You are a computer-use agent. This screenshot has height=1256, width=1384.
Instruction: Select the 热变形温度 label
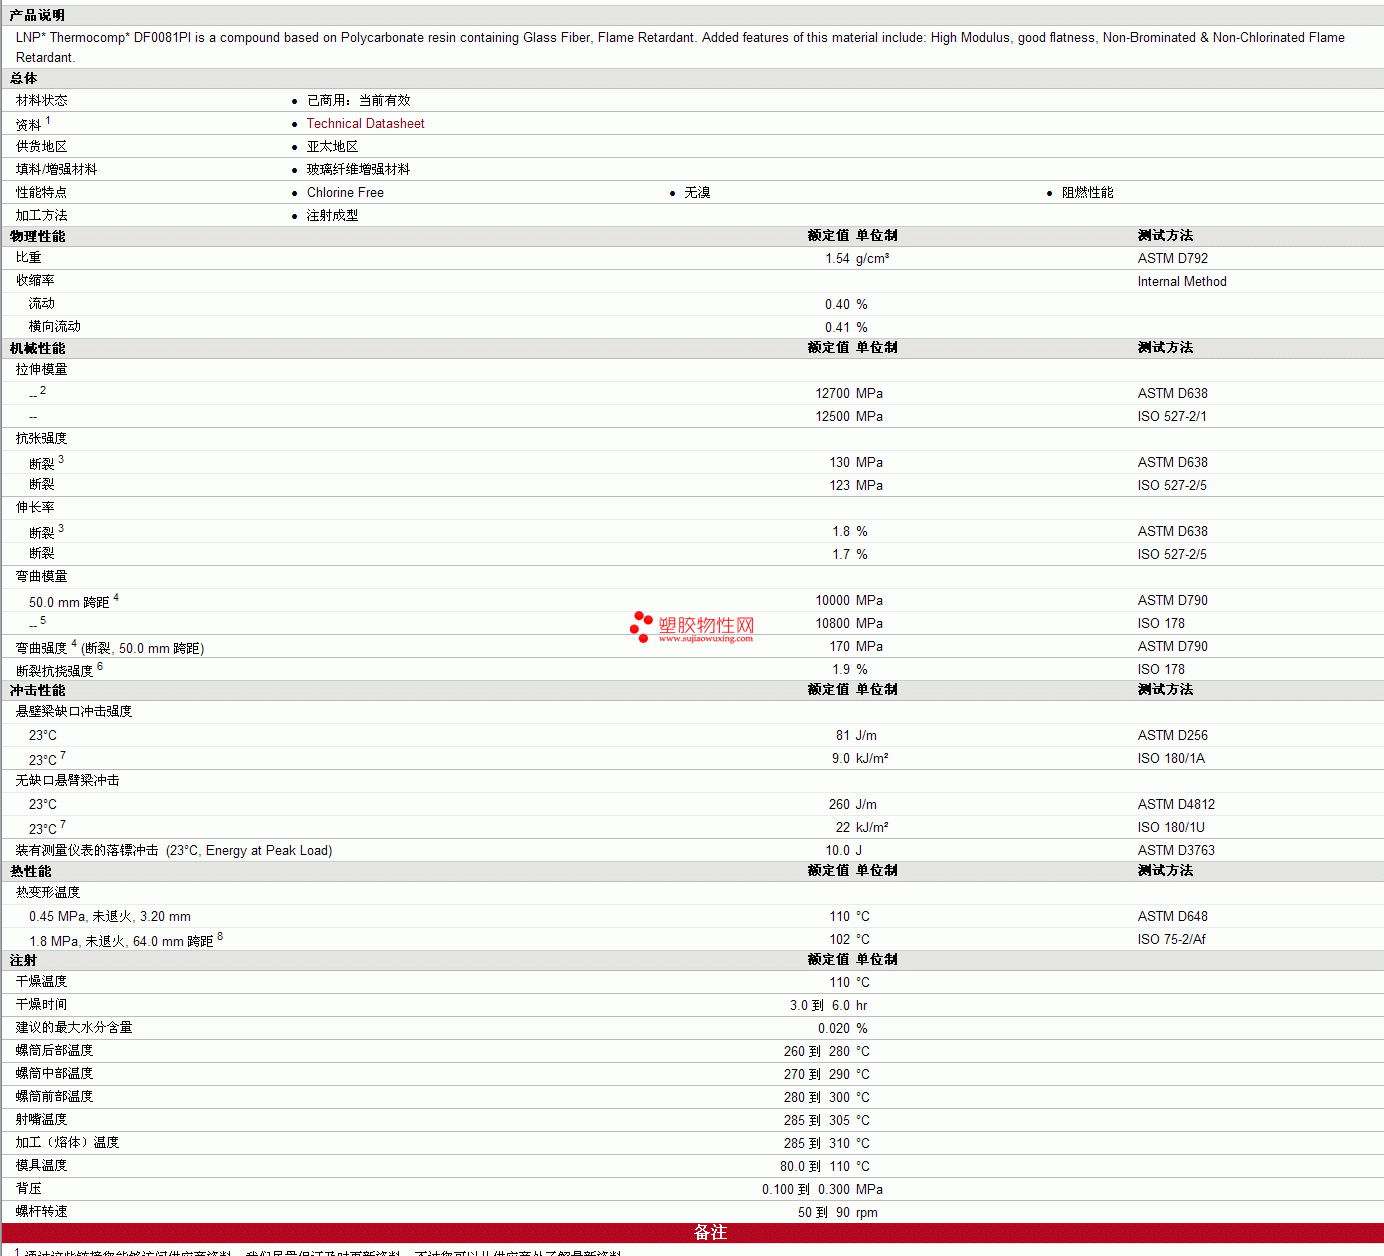click(x=48, y=892)
